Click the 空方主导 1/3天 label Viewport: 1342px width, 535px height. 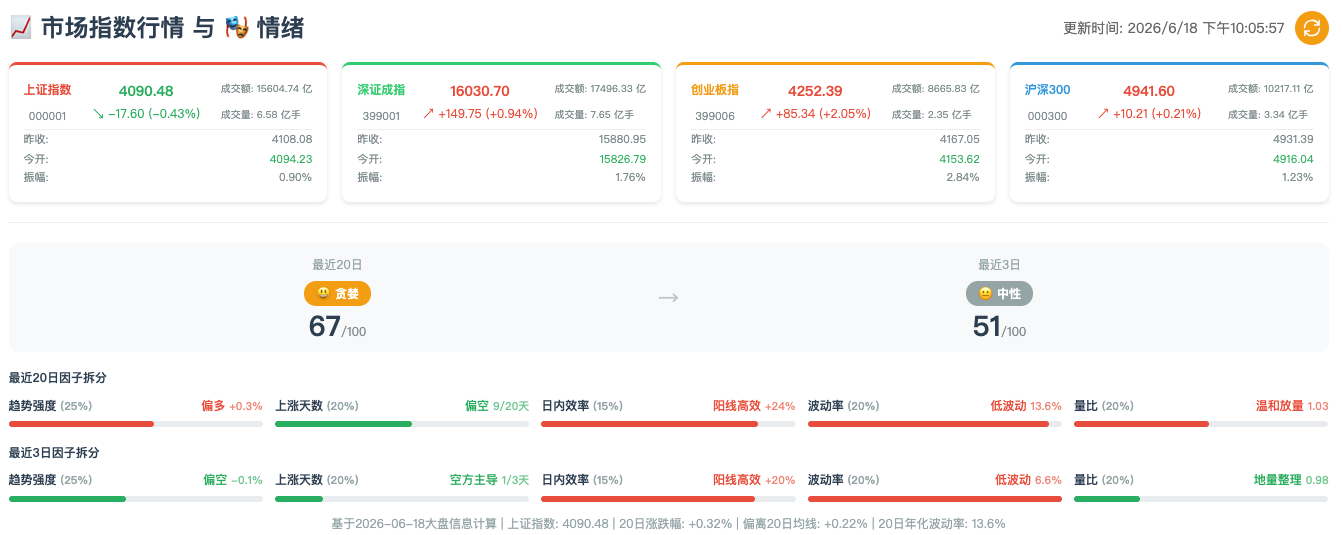coord(489,480)
